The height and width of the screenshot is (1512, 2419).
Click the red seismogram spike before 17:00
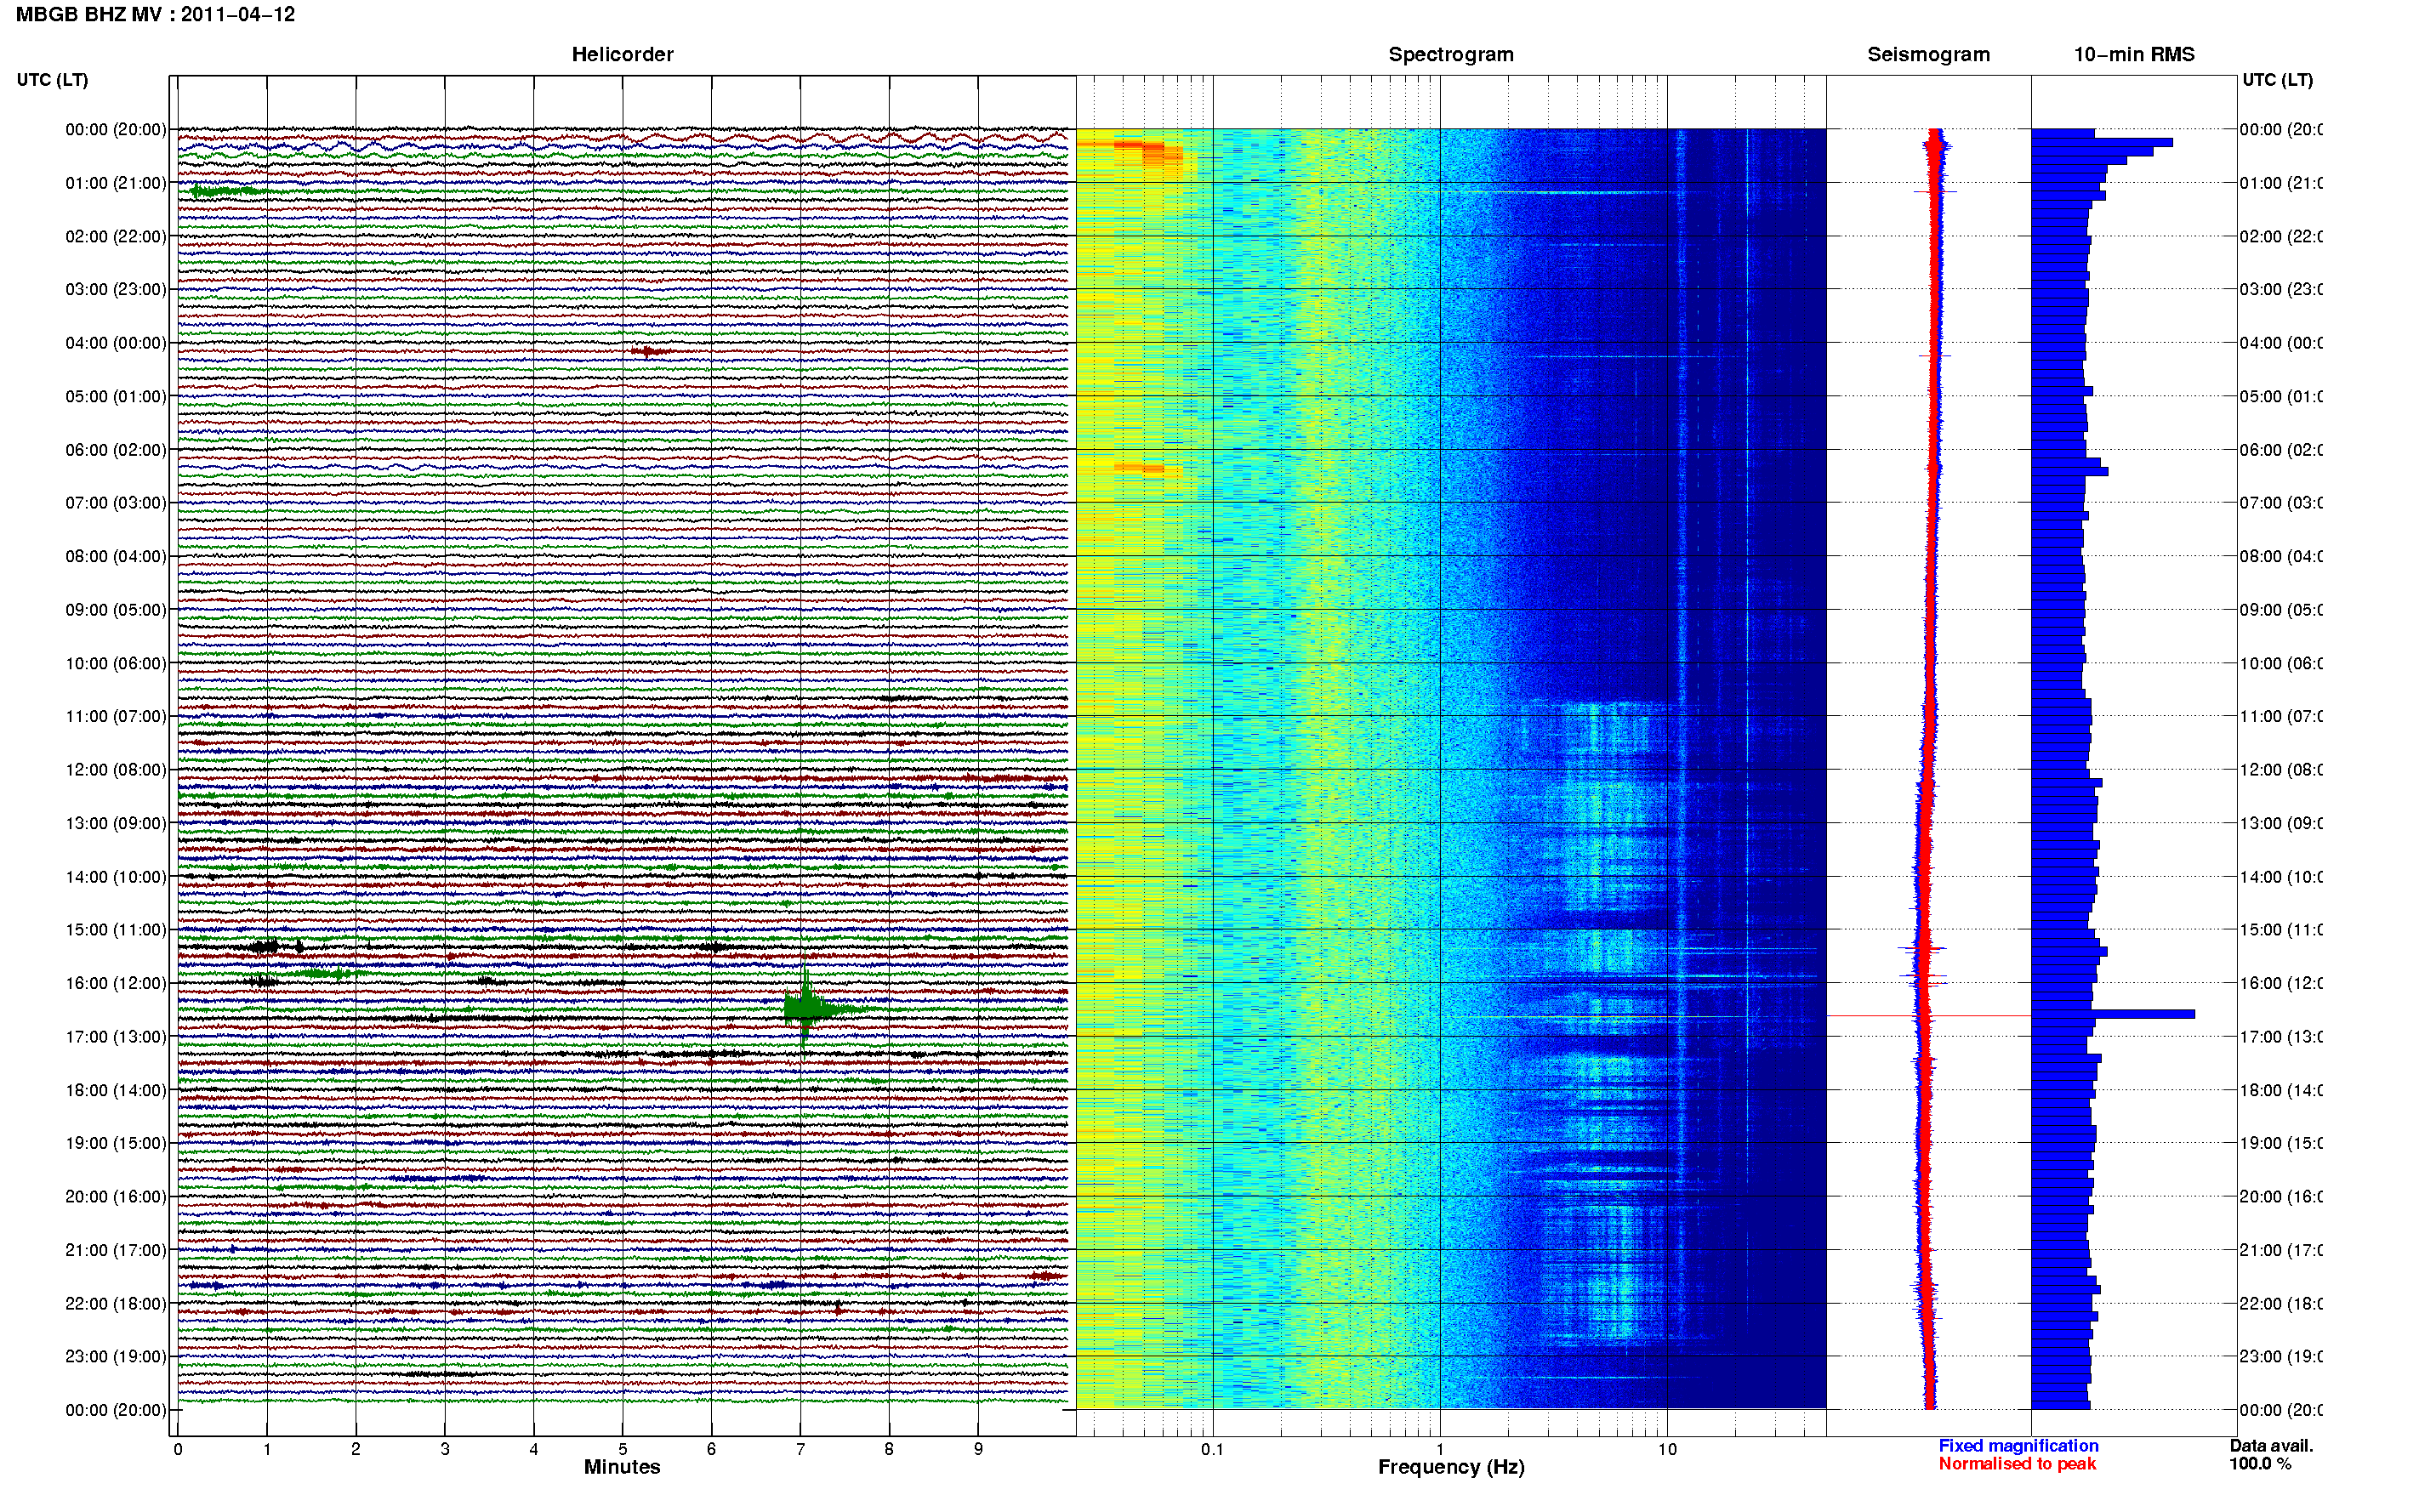point(1928,1016)
